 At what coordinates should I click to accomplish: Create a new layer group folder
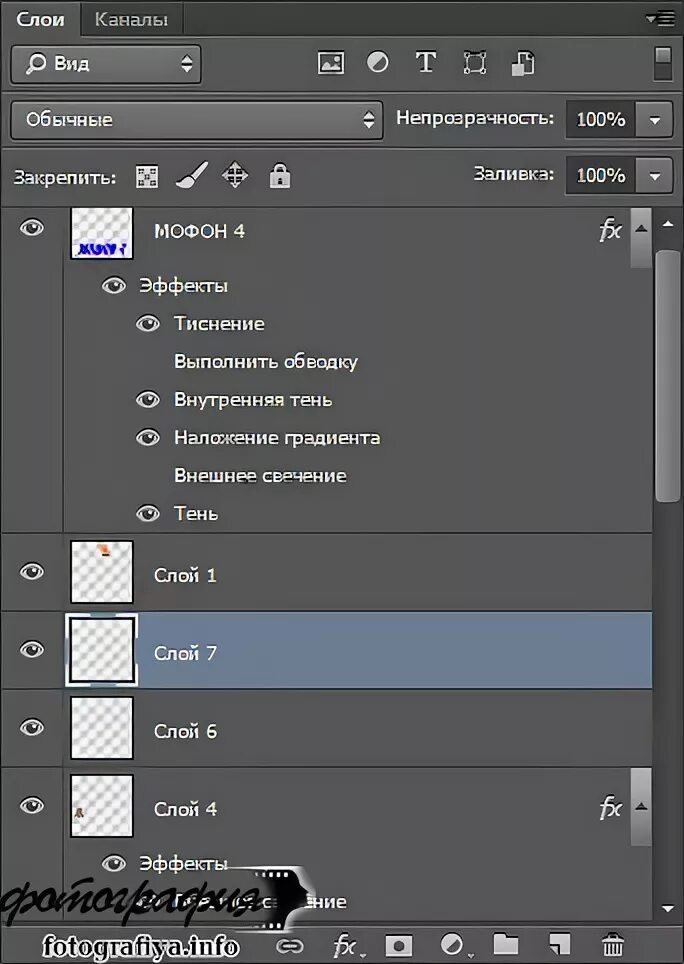coord(506,944)
